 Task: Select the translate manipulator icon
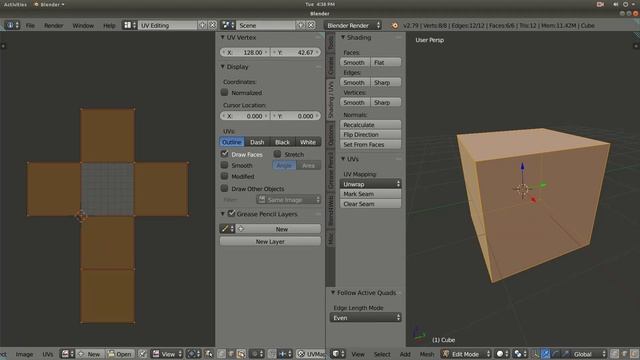click(546, 354)
